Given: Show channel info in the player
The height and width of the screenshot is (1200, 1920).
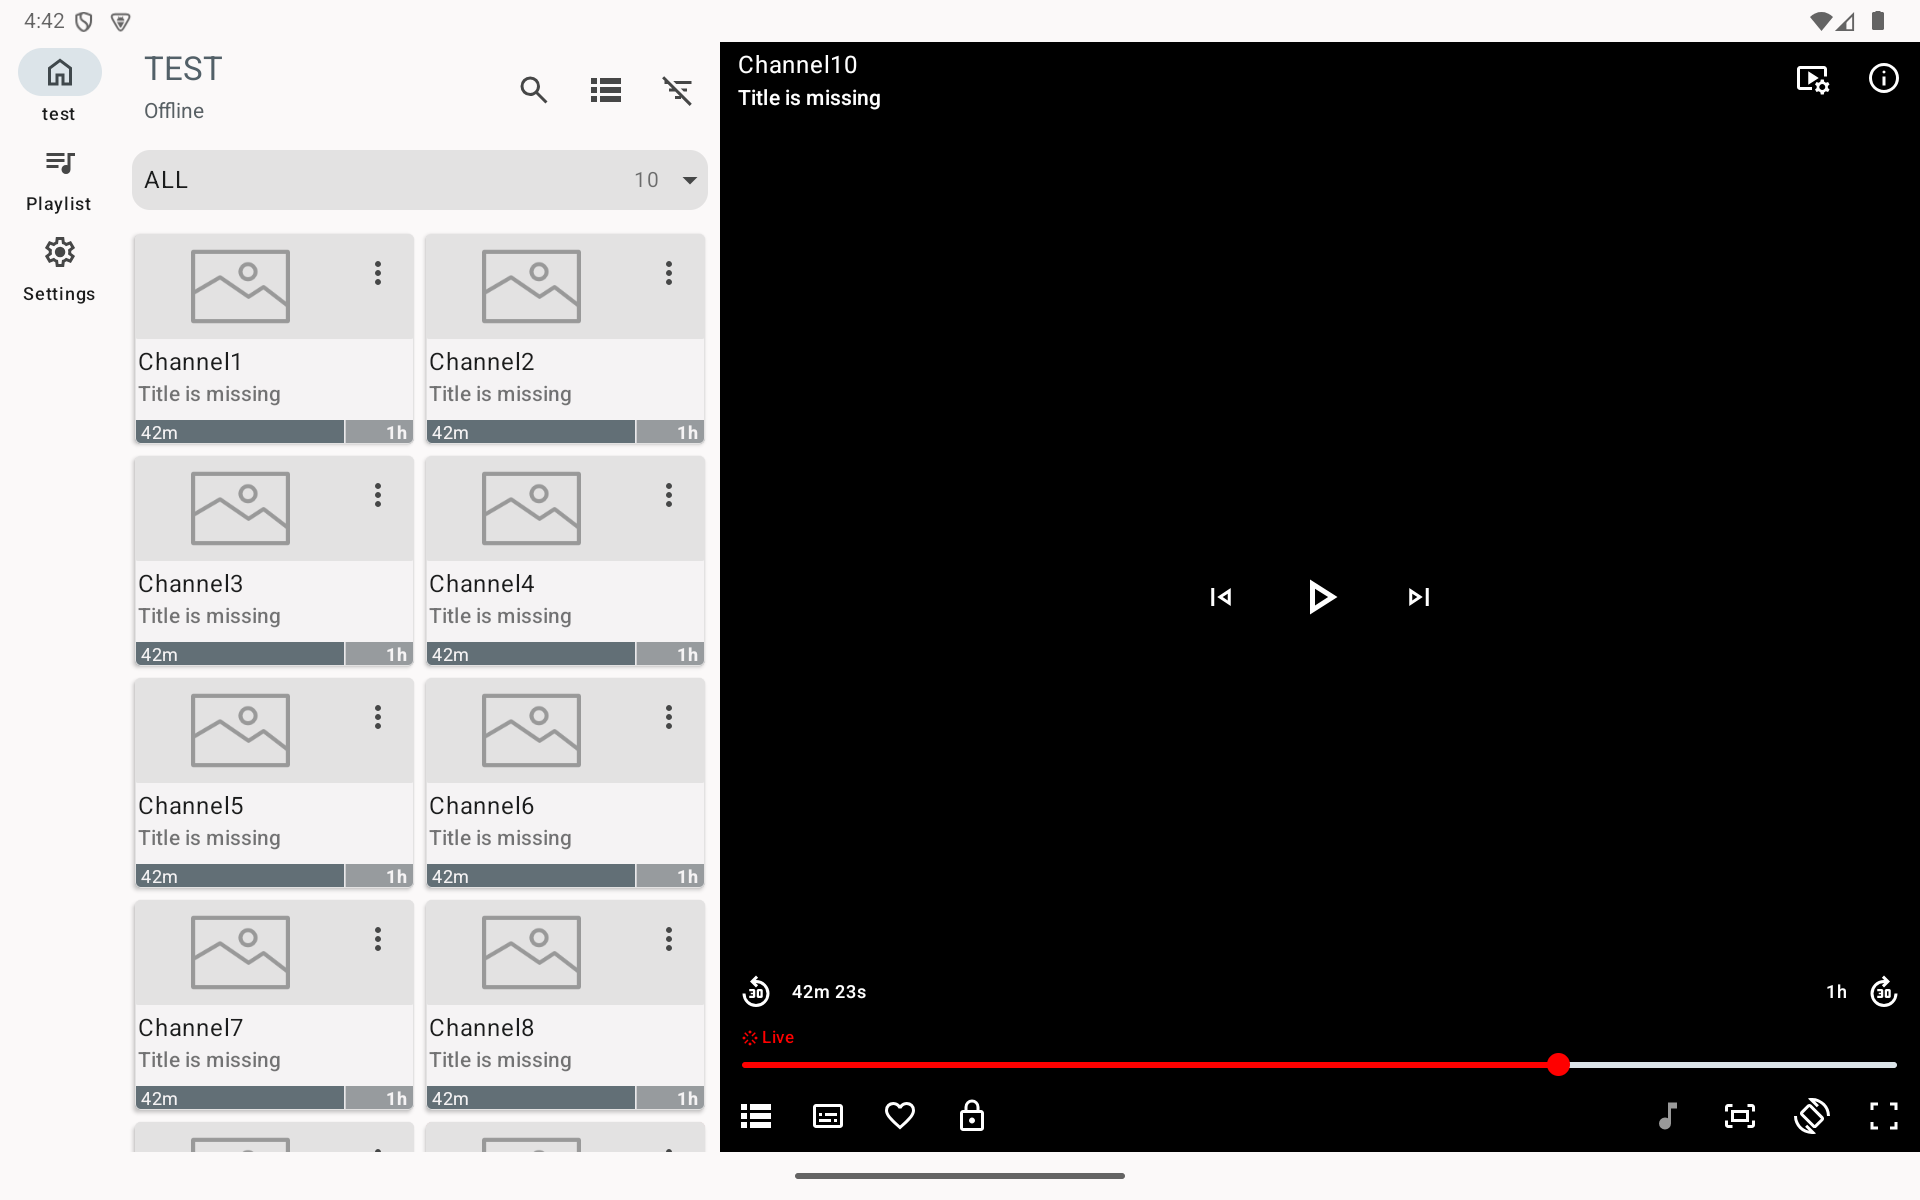Looking at the screenshot, I should [x=1884, y=78].
